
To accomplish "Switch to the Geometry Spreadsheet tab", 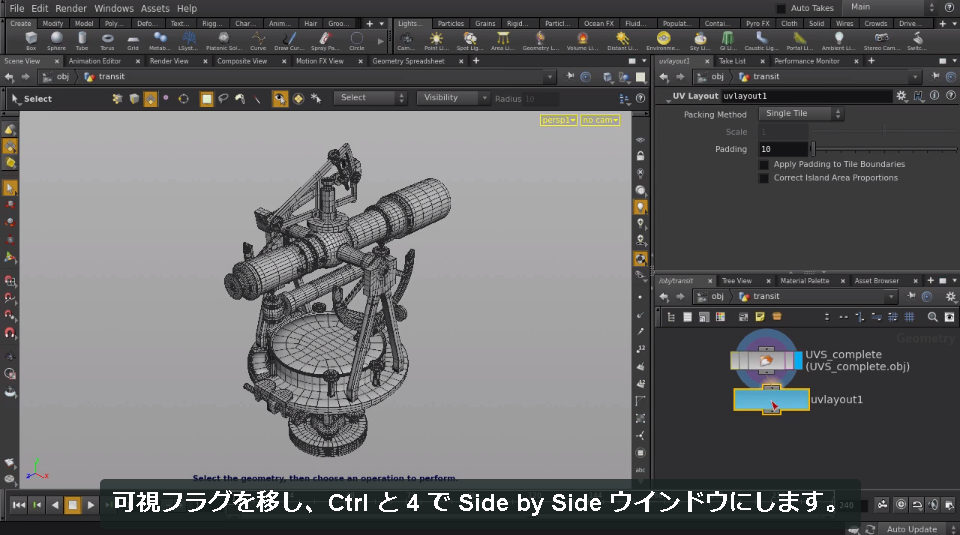I will click(408, 61).
